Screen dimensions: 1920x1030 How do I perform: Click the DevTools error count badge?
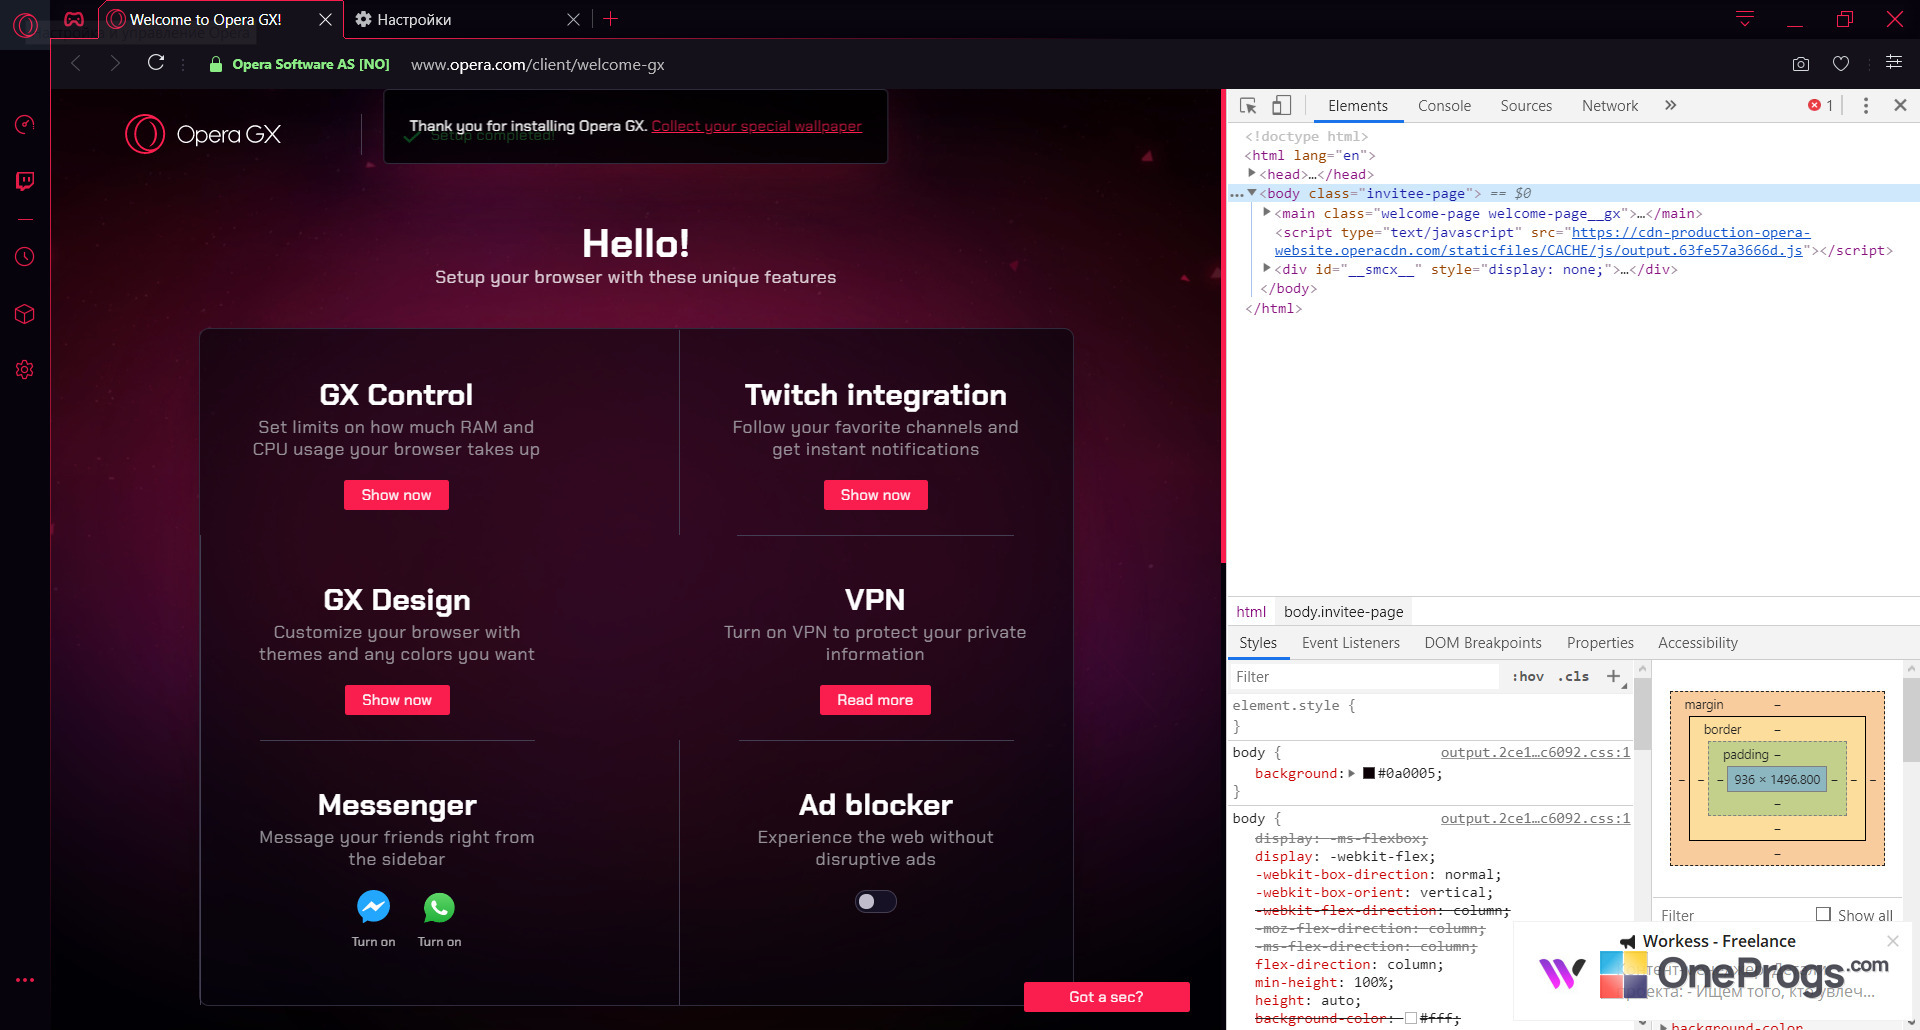pos(1821,105)
